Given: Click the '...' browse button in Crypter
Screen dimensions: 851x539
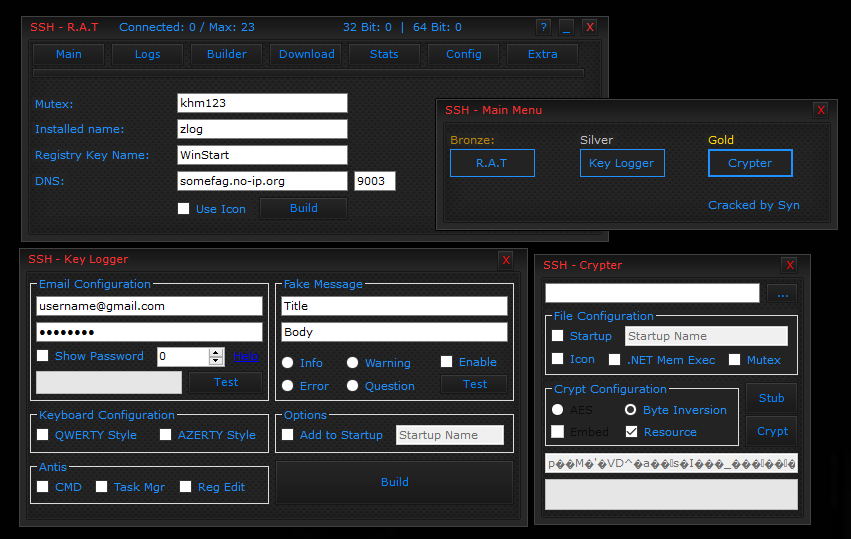Looking at the screenshot, I should pyautogui.click(x=782, y=294).
